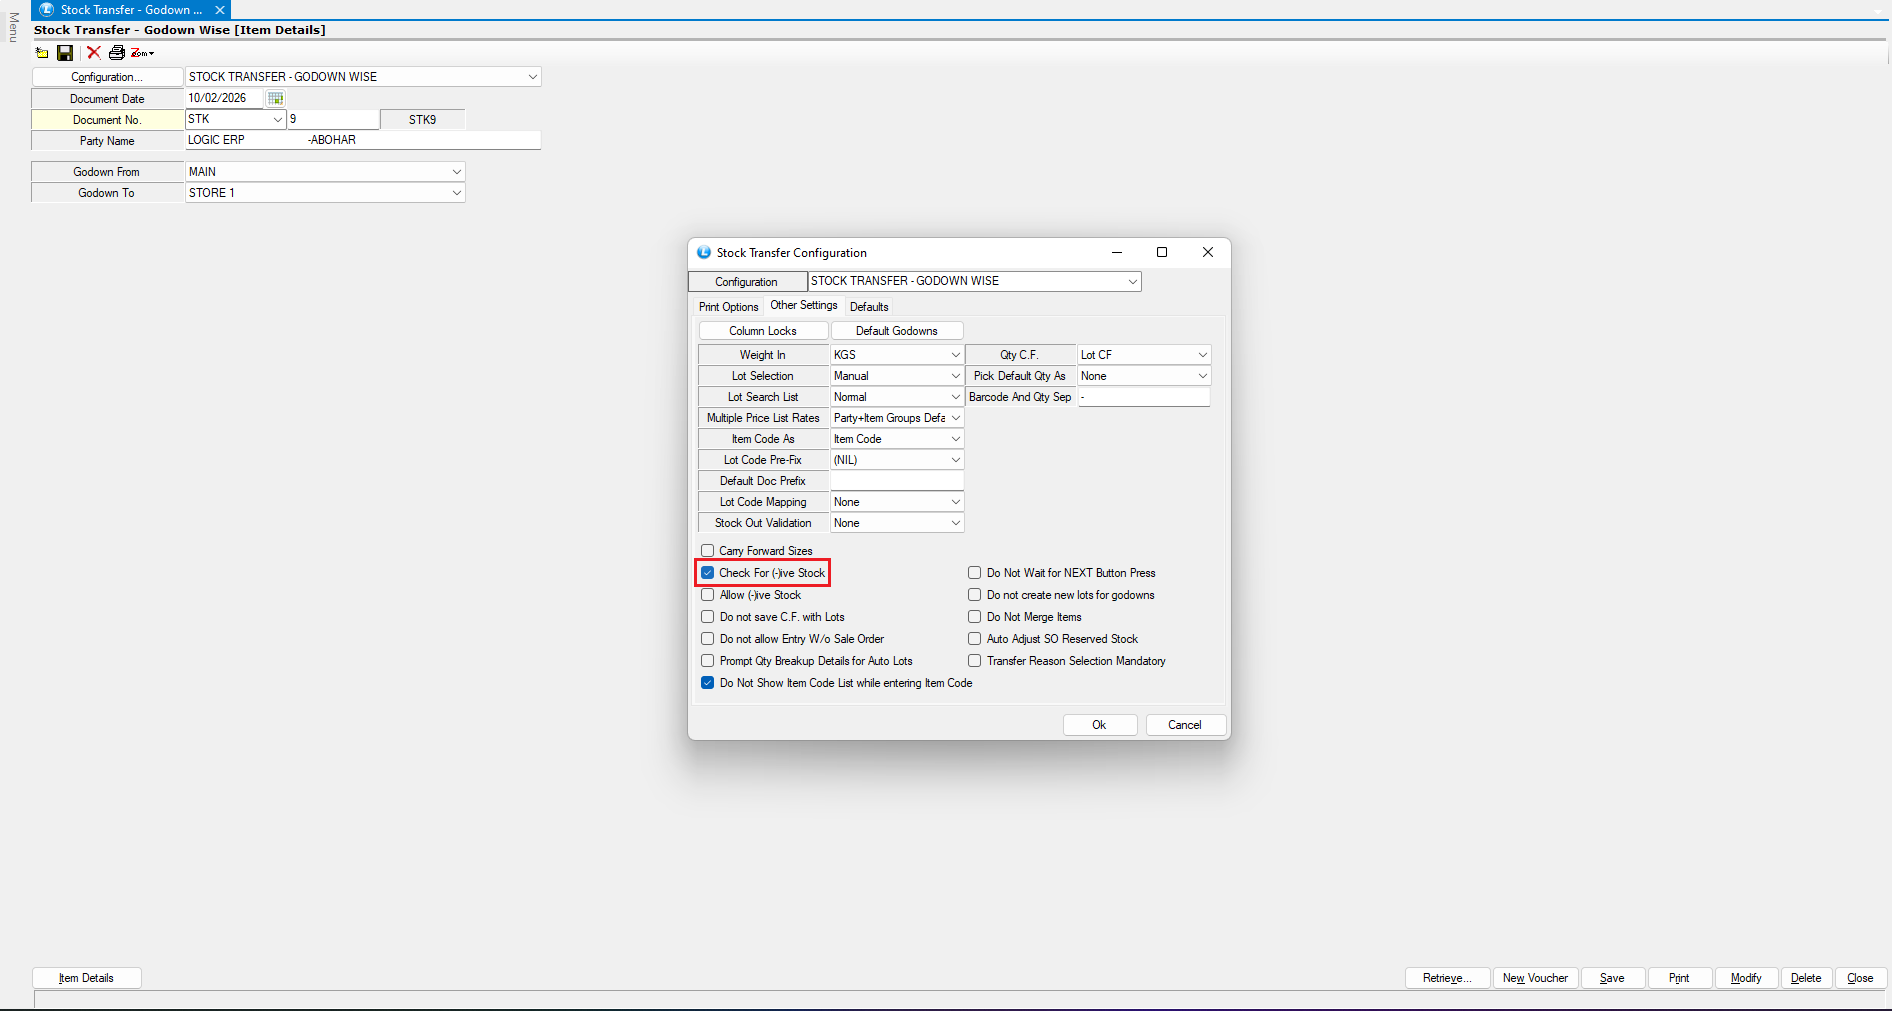1892x1011 pixels.
Task: Switch to the Print Options tab
Action: [x=728, y=307]
